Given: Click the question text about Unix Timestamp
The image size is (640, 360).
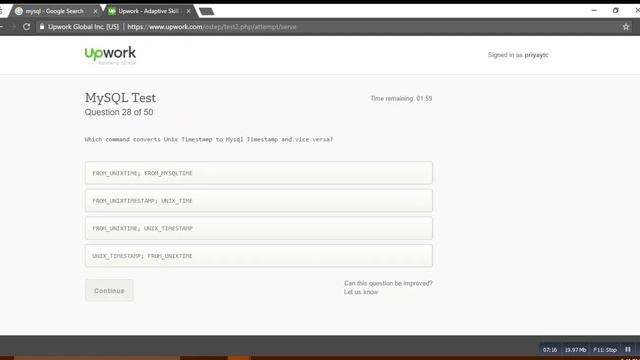Looking at the screenshot, I should (209, 140).
